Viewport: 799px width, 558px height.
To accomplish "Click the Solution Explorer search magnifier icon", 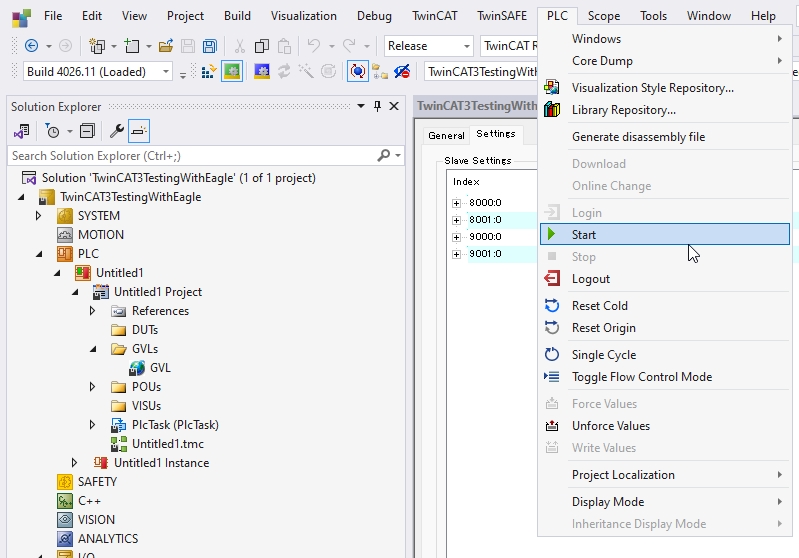I will [384, 155].
